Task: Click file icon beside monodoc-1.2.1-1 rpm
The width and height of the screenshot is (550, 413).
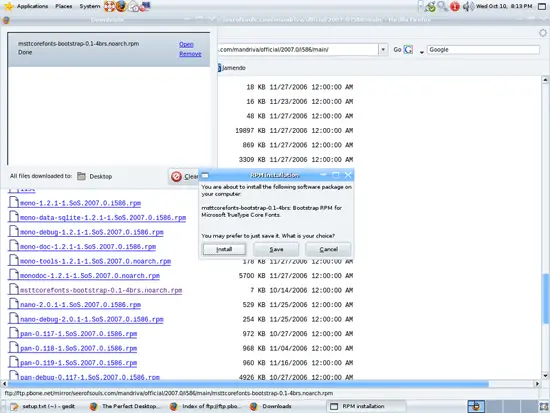Action: point(13,275)
